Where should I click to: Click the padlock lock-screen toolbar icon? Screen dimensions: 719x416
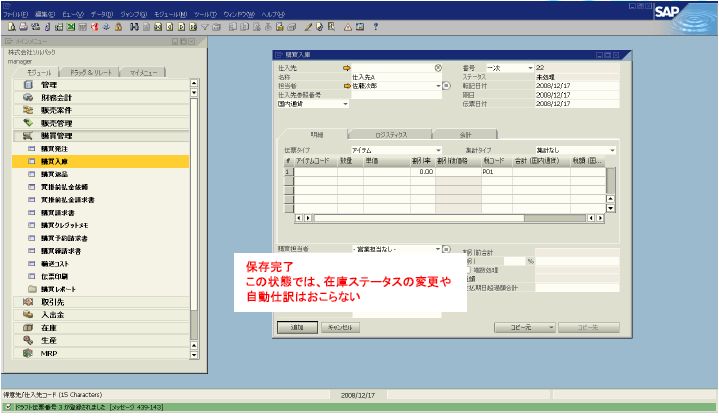(118, 27)
